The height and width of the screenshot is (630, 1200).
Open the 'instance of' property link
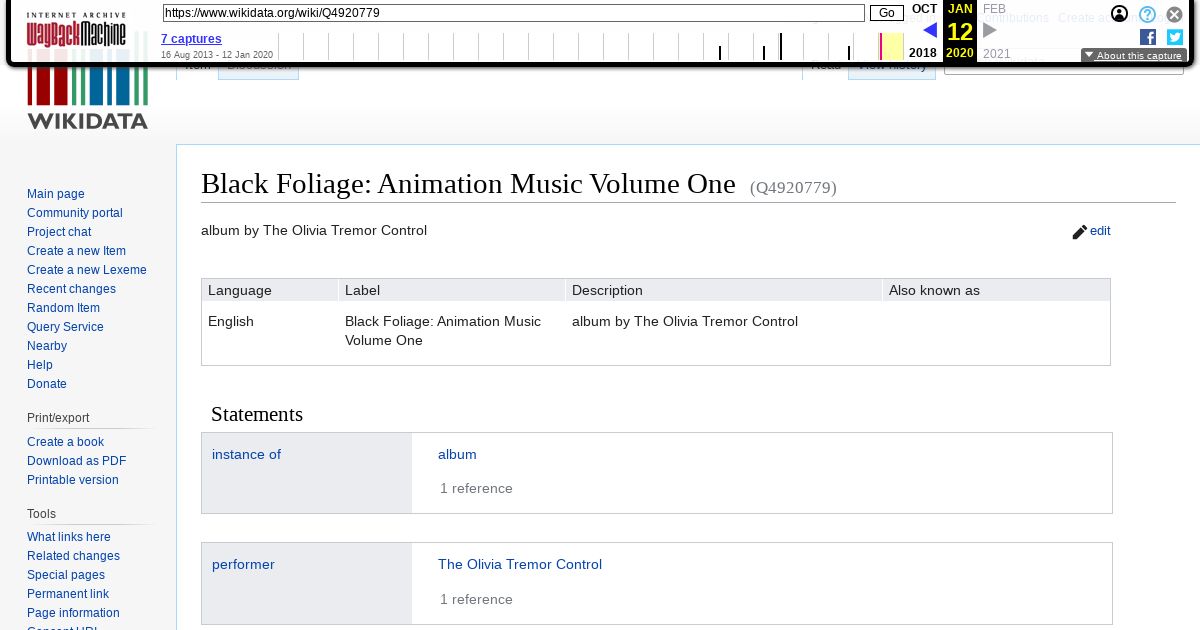(246, 454)
